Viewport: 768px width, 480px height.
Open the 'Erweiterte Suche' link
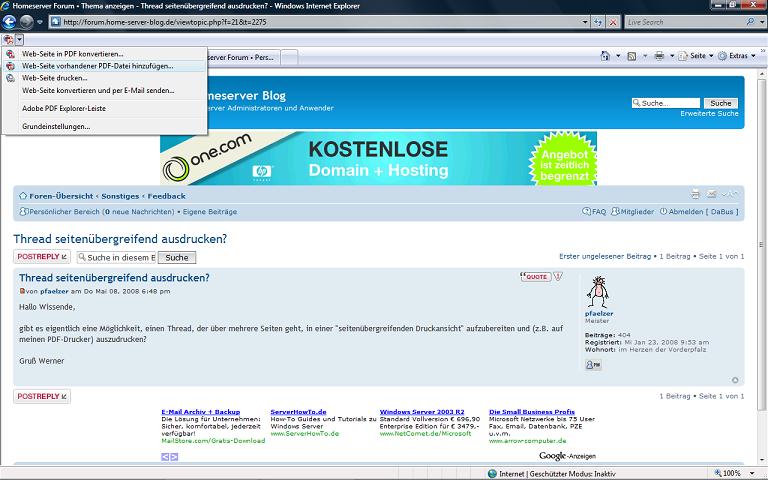[709, 114]
